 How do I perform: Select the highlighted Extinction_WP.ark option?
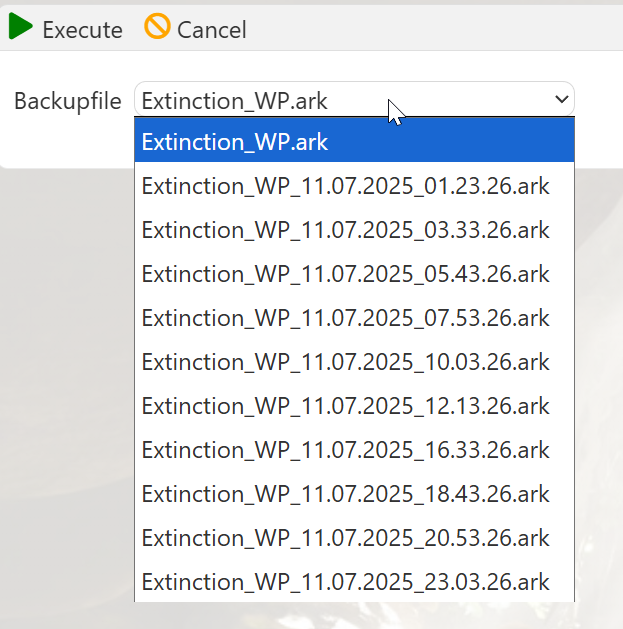[x=354, y=142]
